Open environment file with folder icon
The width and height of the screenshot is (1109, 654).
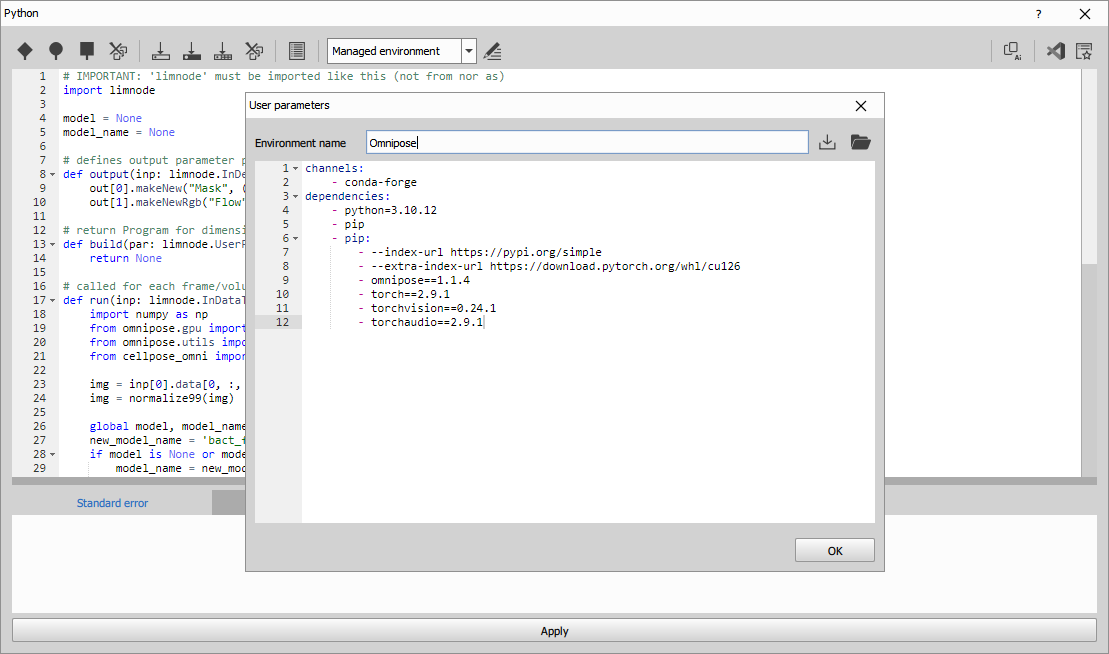[x=860, y=143]
